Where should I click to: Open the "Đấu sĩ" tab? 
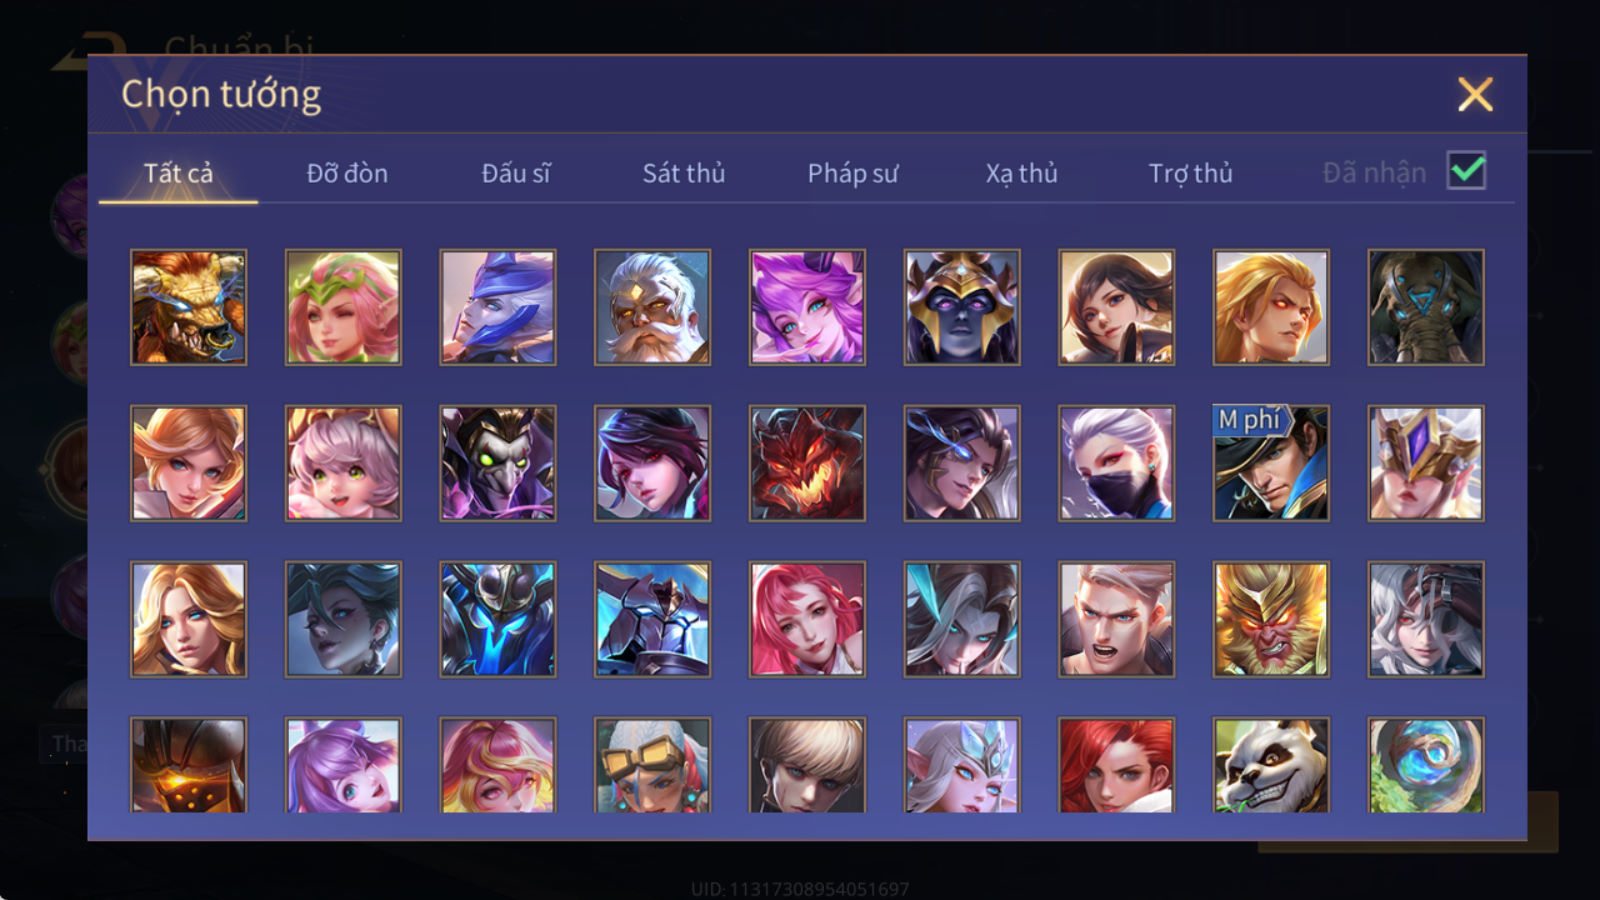(x=516, y=173)
